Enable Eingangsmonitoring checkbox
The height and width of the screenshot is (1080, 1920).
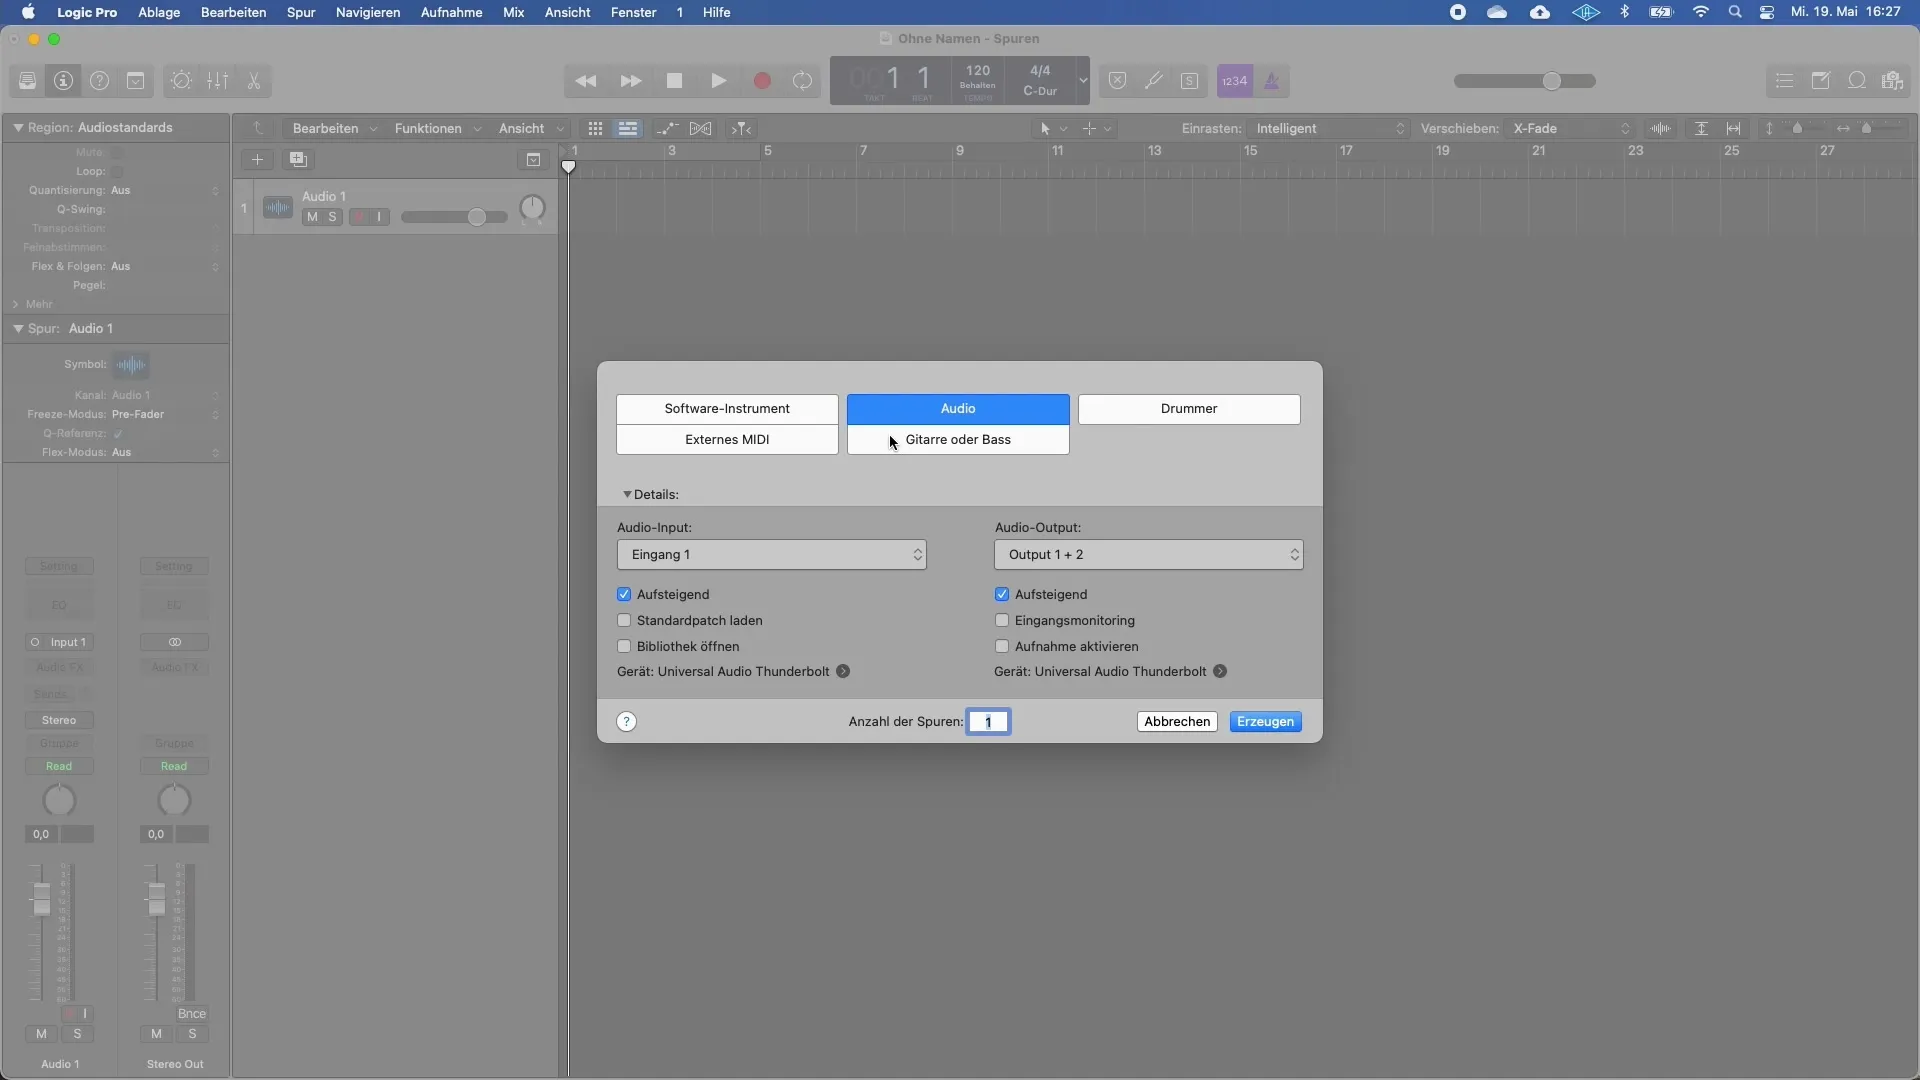click(x=1002, y=620)
